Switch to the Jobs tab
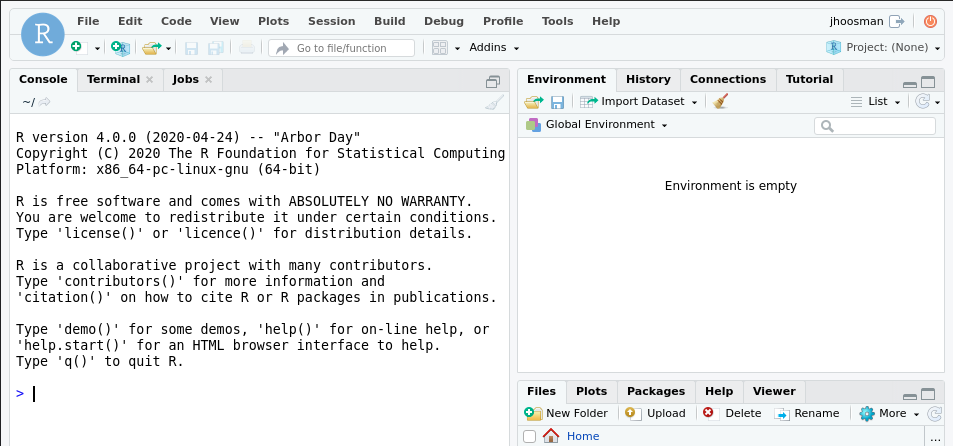The height and width of the screenshot is (446, 953). (185, 80)
